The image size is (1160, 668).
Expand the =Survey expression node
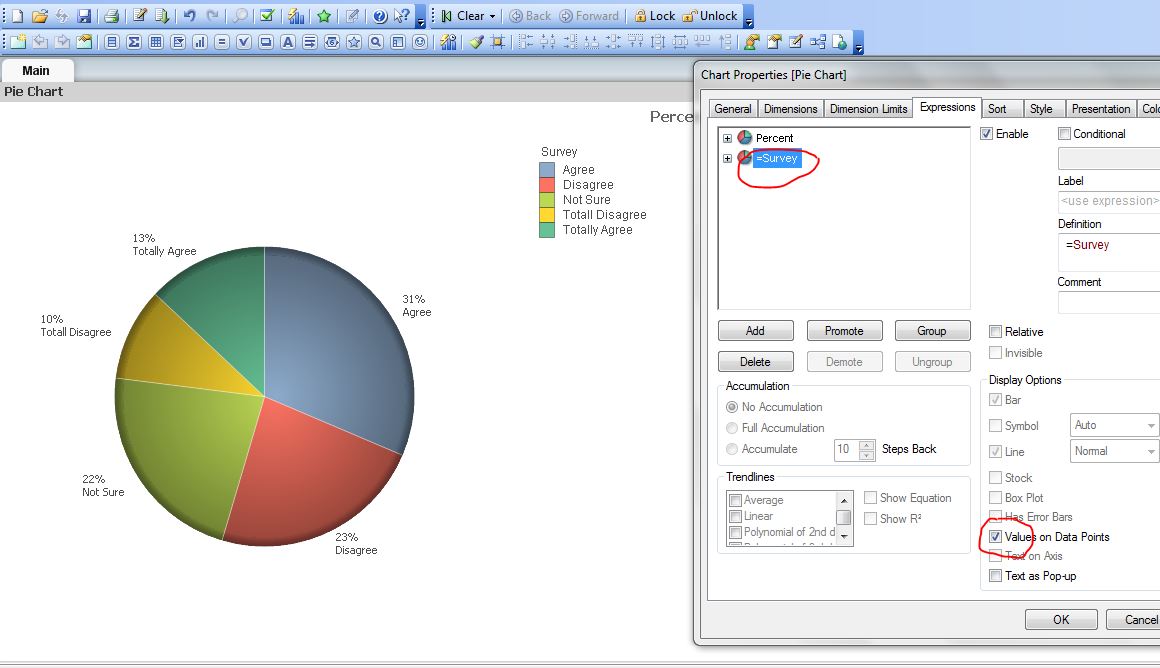727,158
